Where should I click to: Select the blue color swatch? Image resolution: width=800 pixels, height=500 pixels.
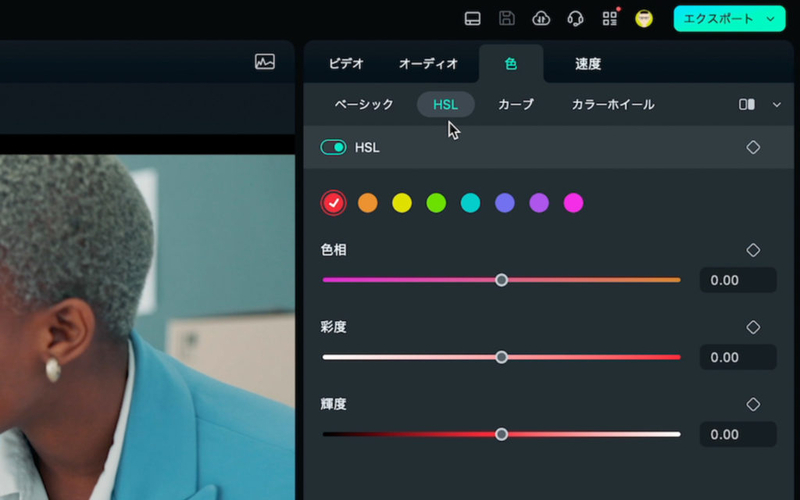click(x=505, y=203)
